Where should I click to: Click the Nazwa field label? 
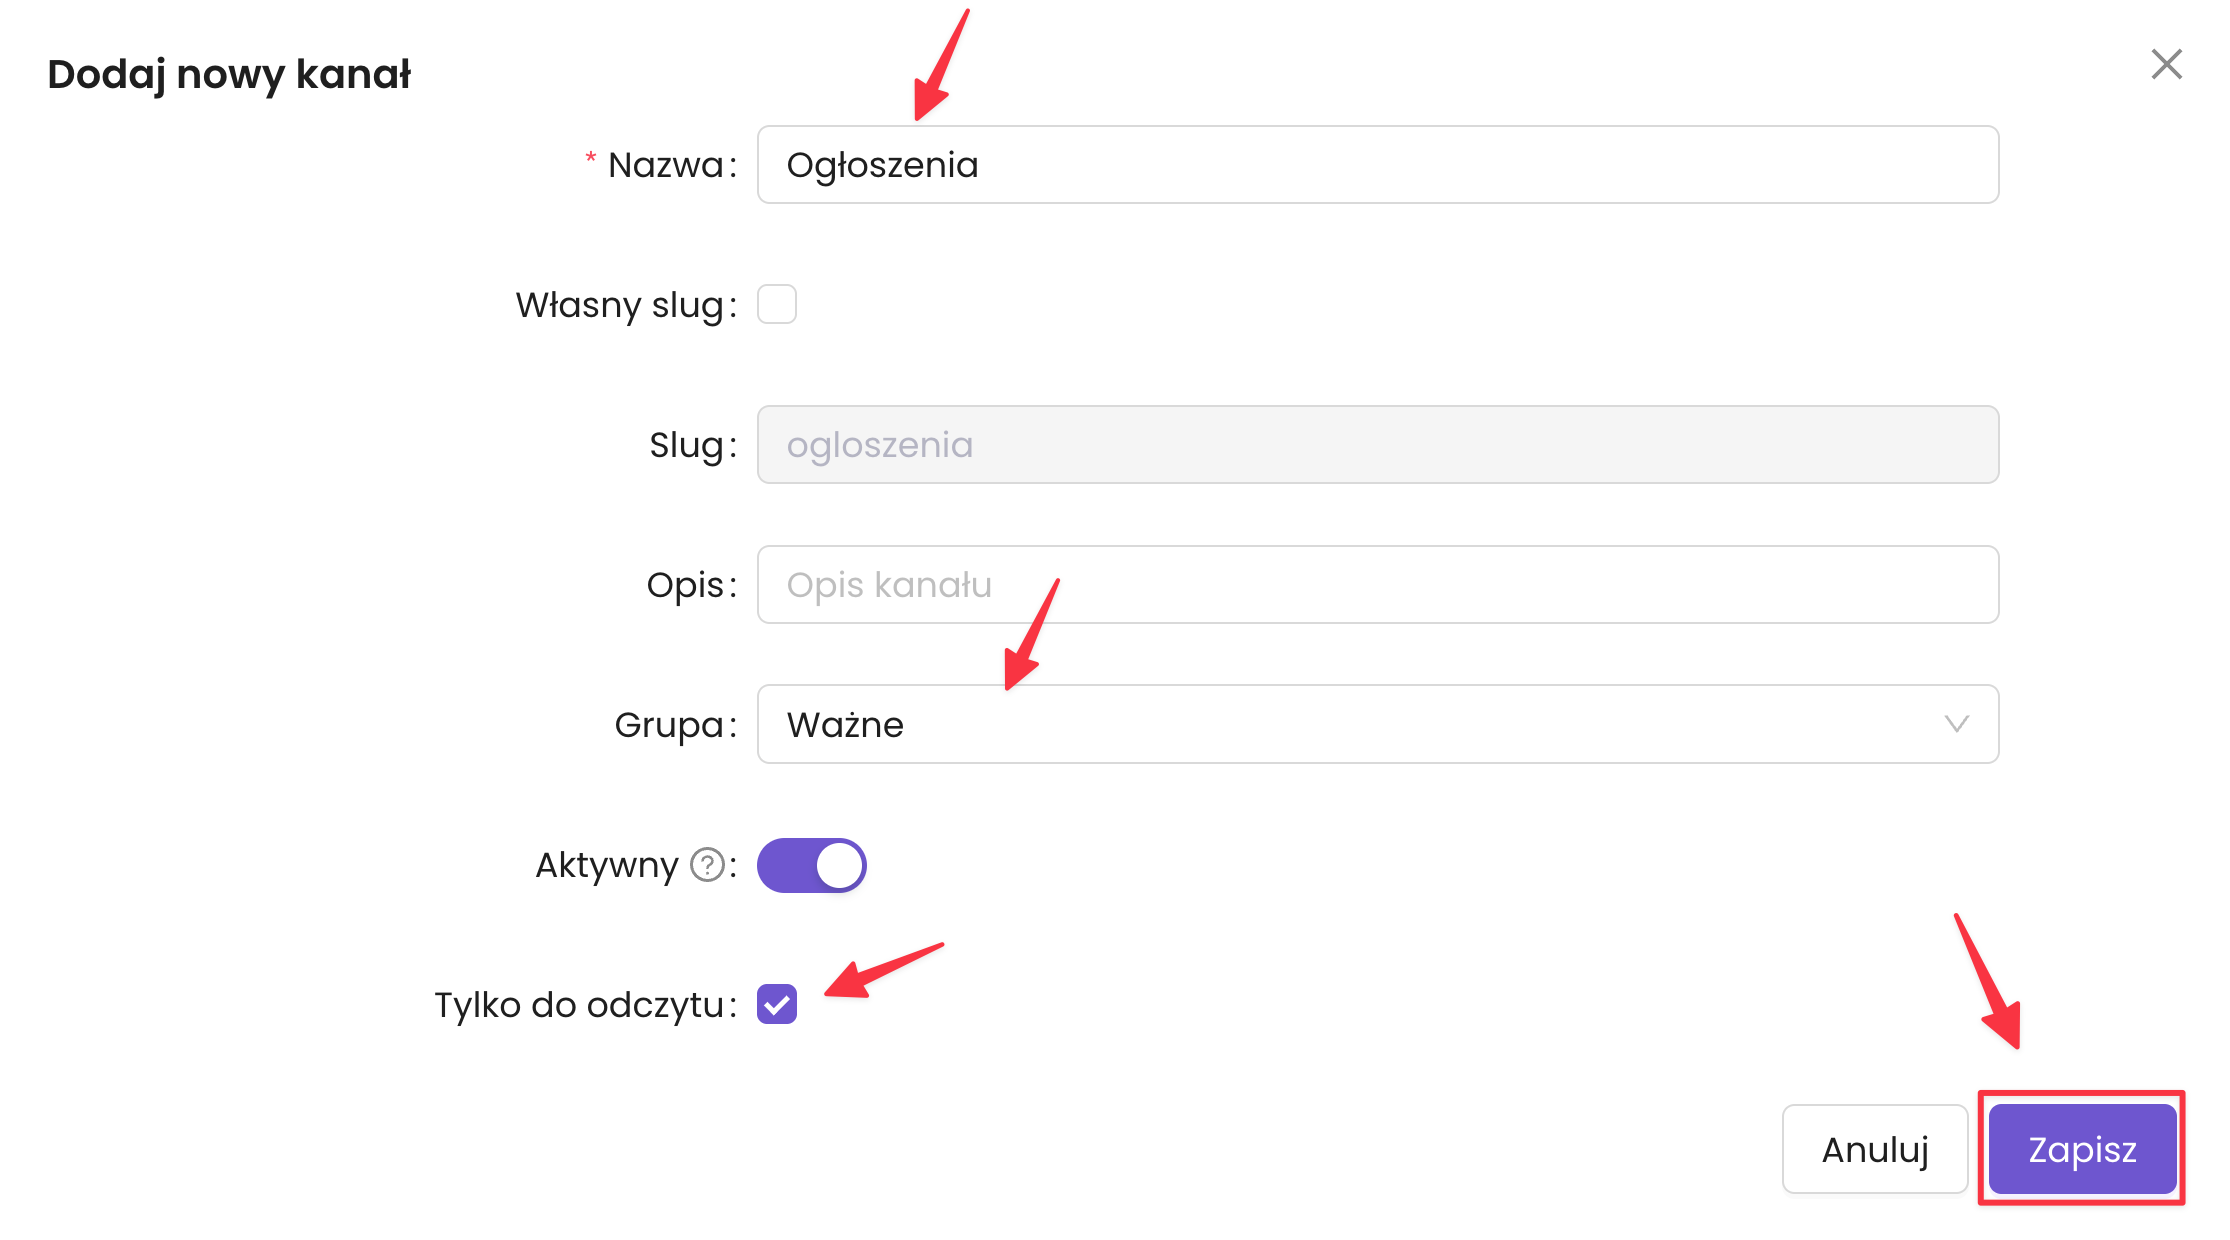[x=665, y=165]
